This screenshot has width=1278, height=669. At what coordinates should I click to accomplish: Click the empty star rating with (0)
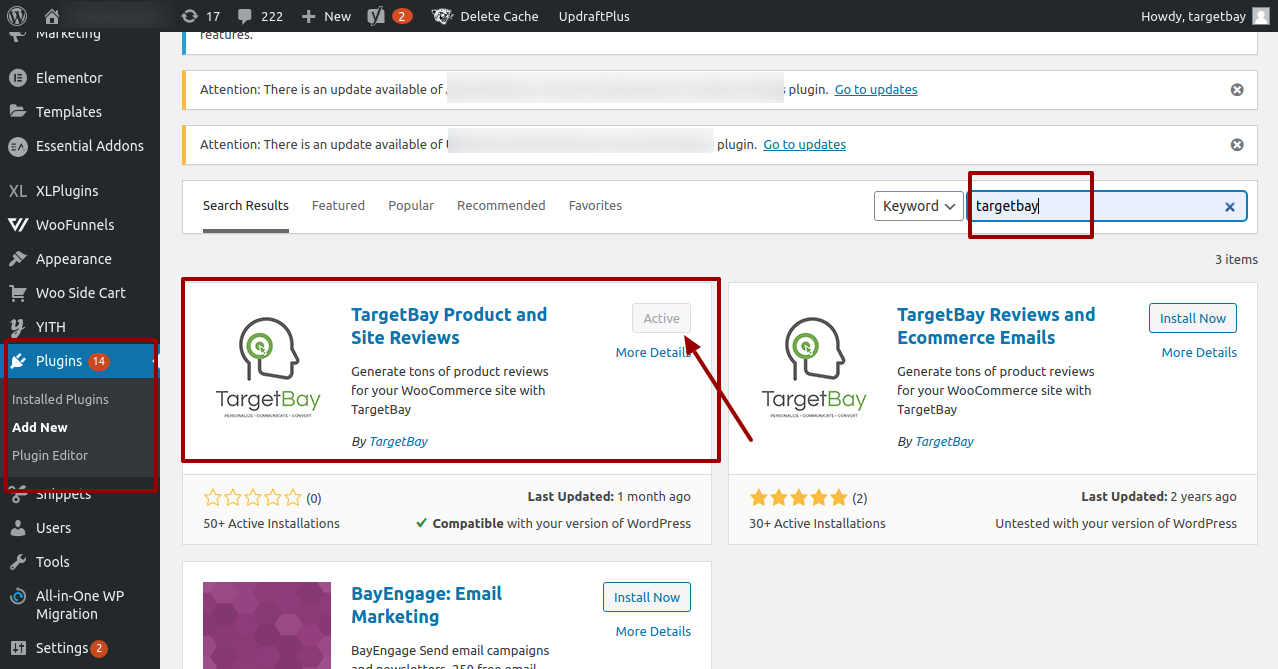[x=262, y=497]
